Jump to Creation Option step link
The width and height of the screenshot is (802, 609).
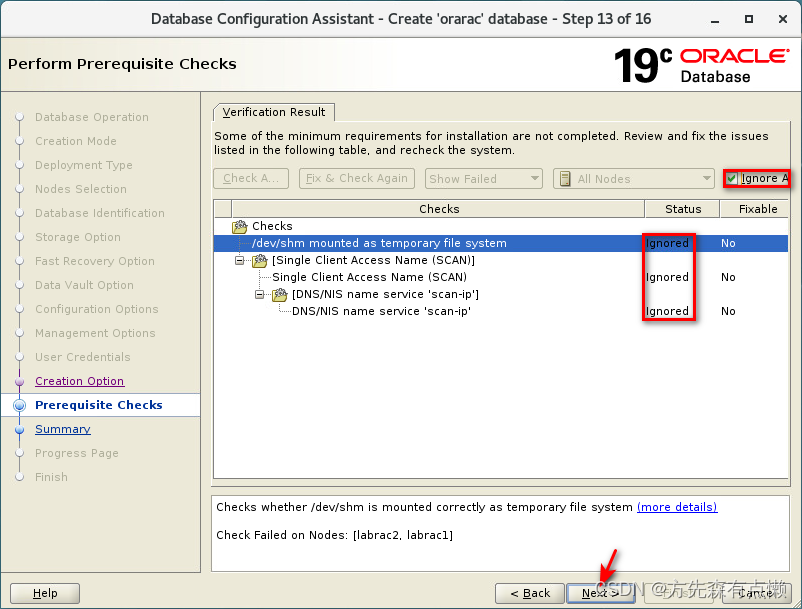click(x=80, y=381)
